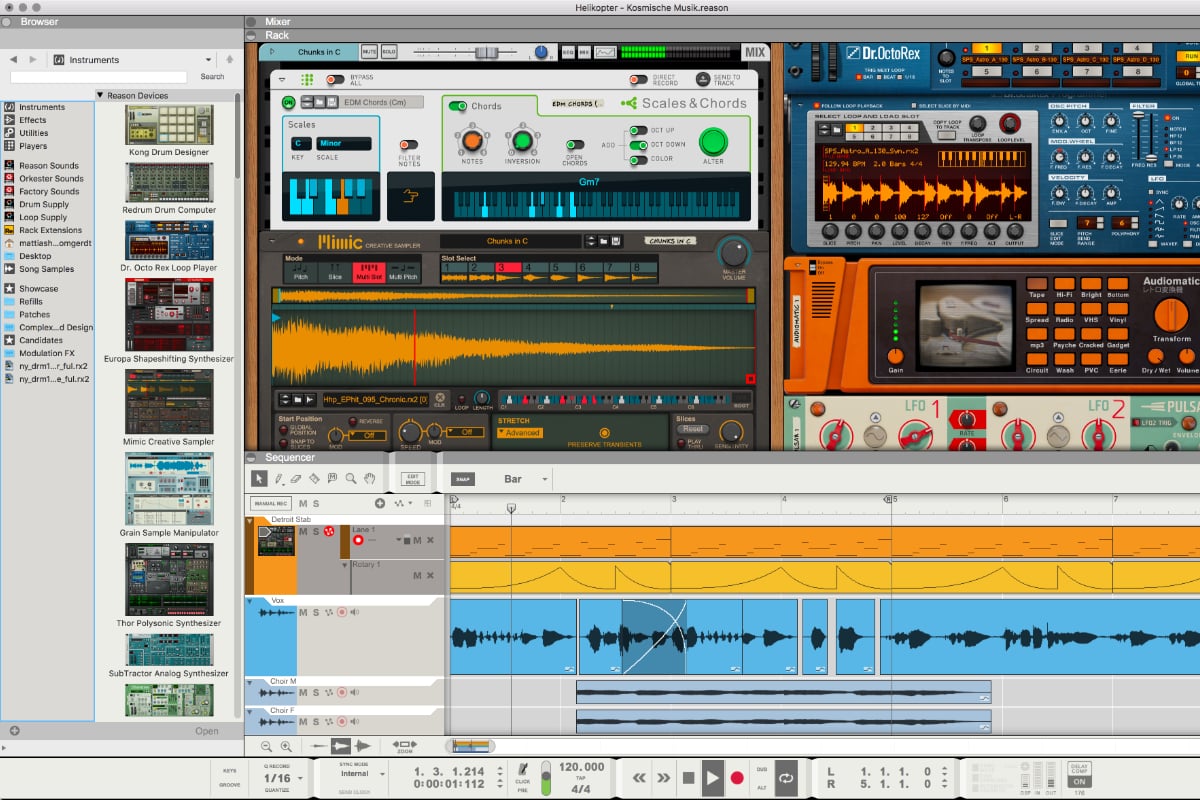Select the Eraser tool in sequencer

pos(297,479)
